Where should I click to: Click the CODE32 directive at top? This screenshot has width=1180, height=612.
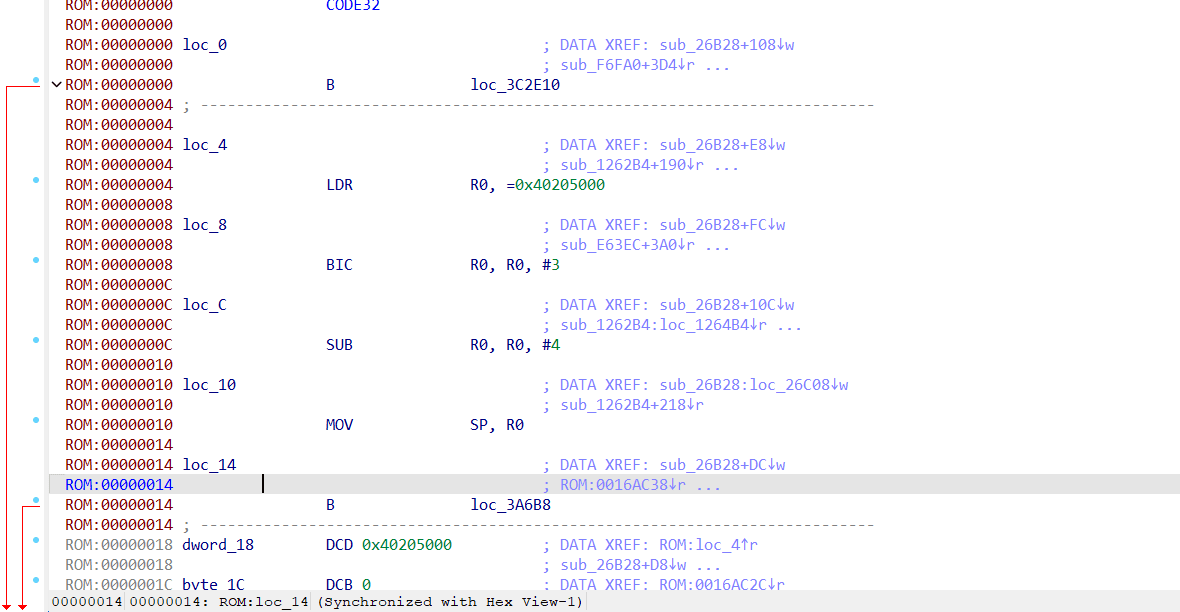353,6
